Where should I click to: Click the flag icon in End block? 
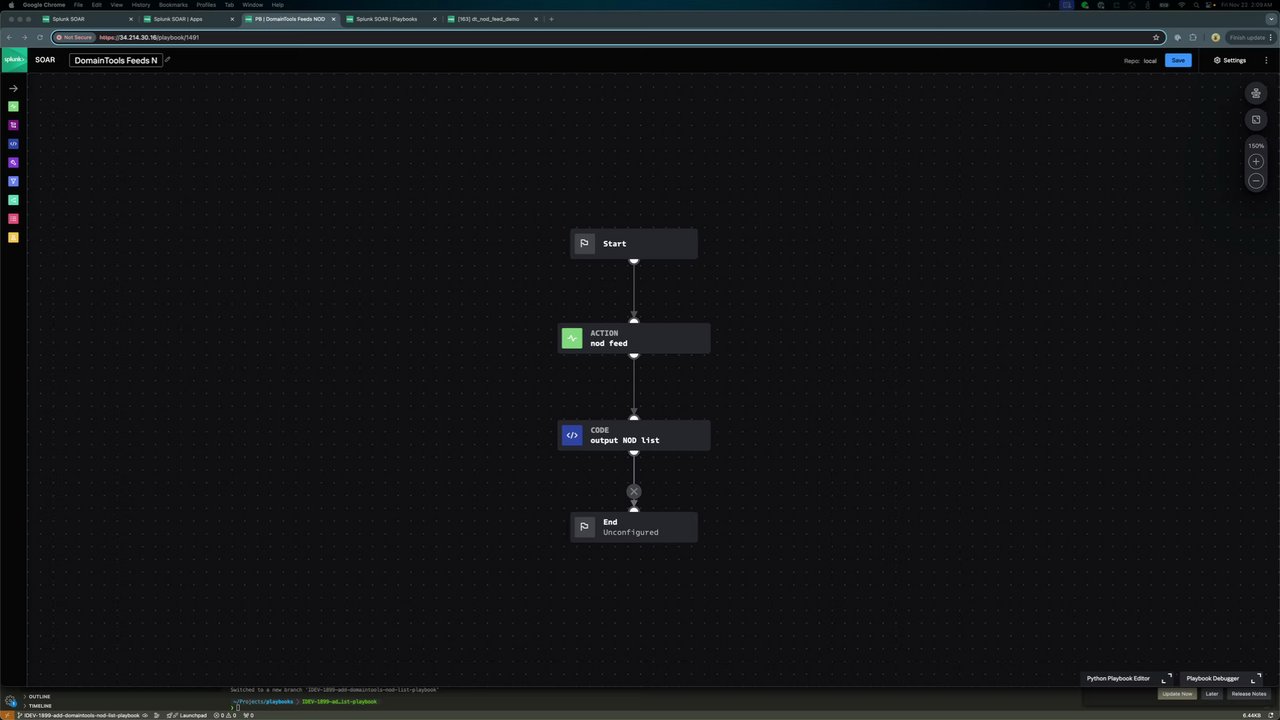tap(584, 527)
